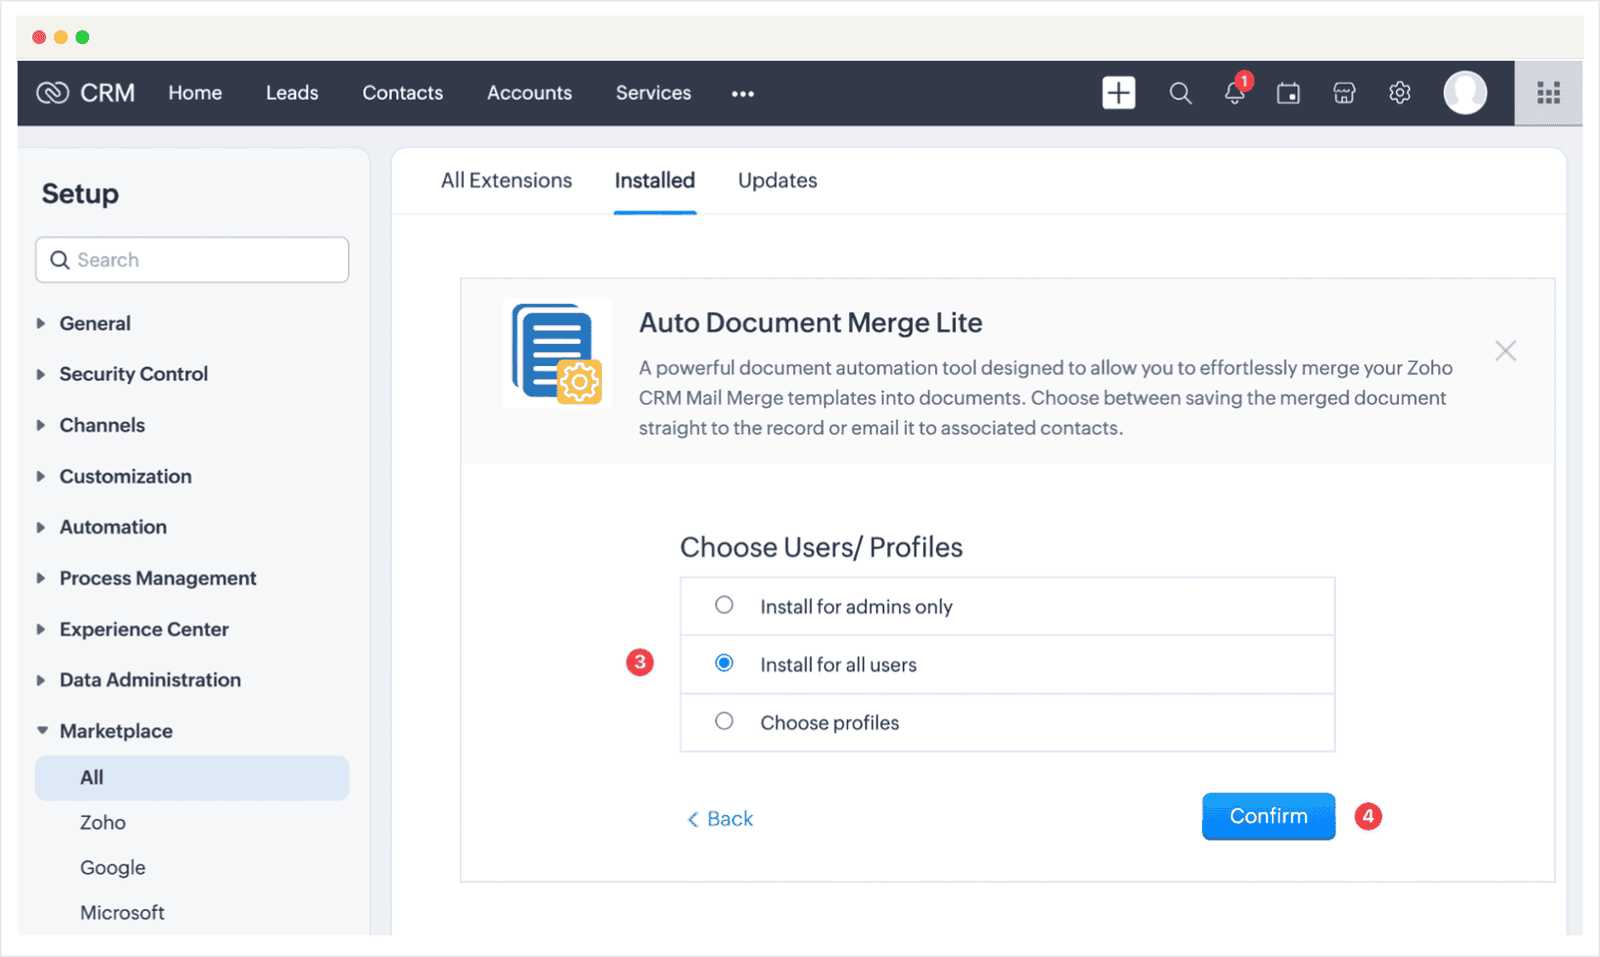Switch to the All Extensions tab
Image resolution: width=1600 pixels, height=957 pixels.
coord(506,181)
